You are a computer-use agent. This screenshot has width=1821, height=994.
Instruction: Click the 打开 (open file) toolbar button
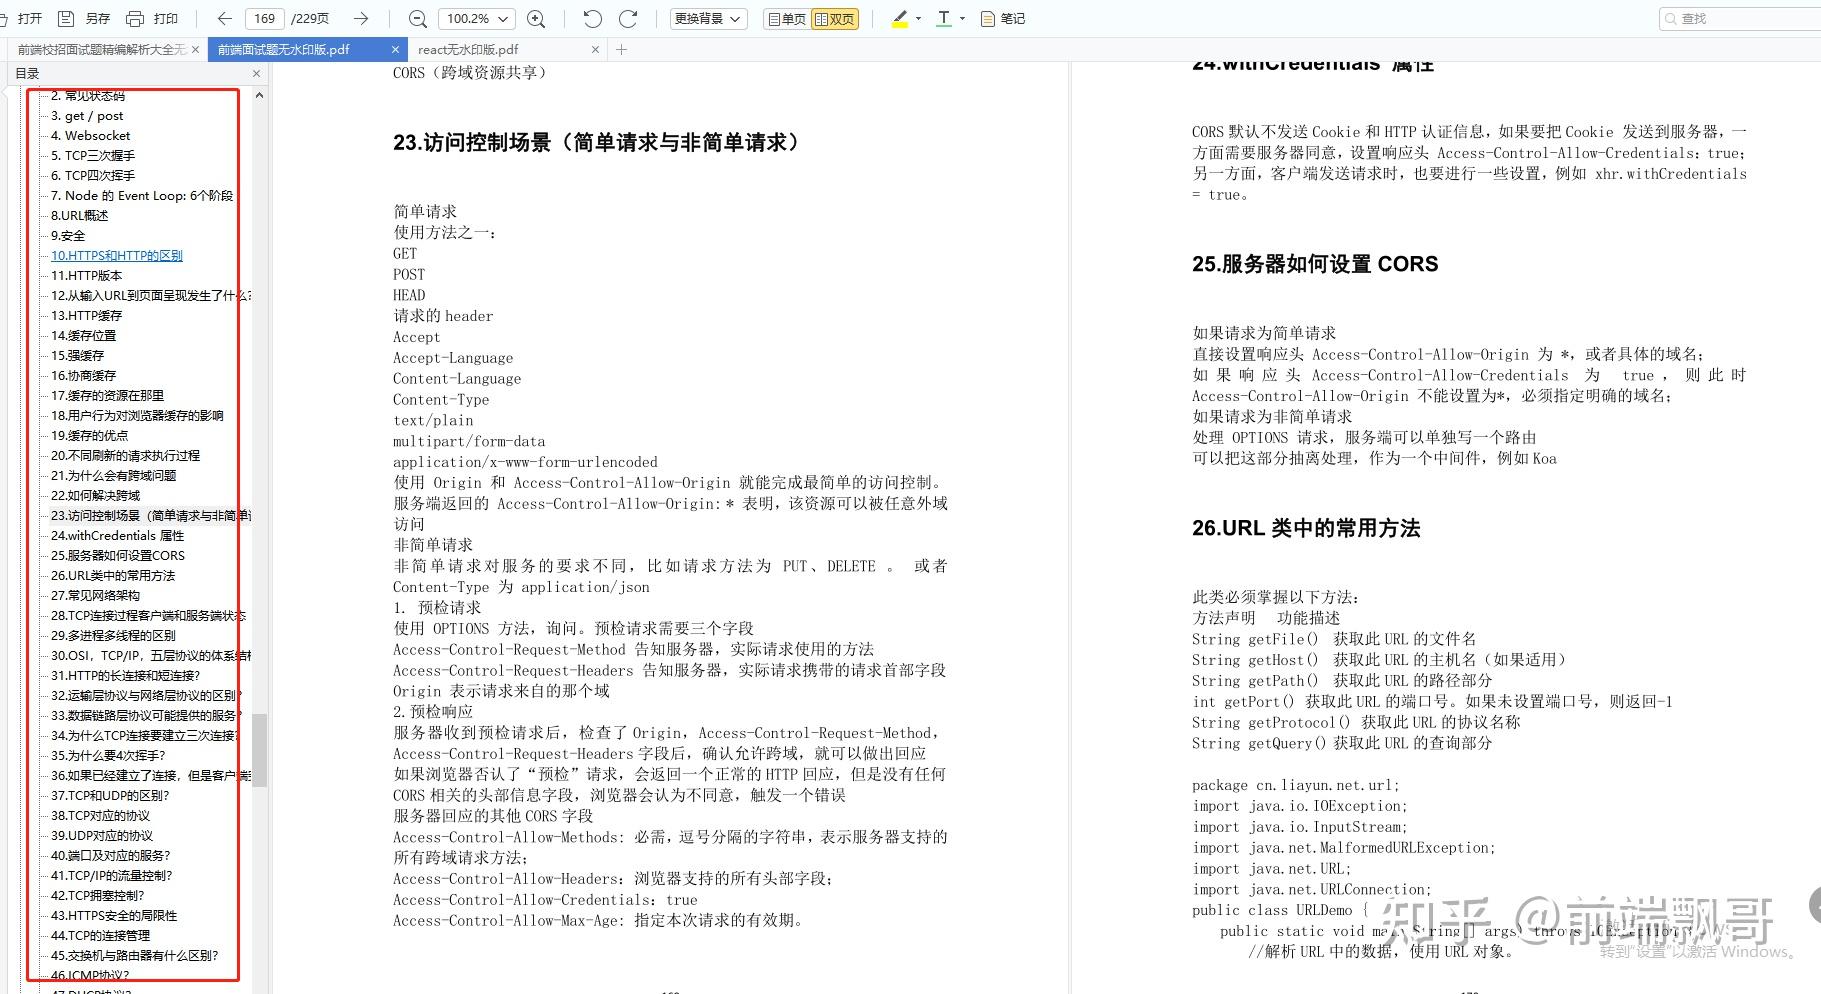click(22, 18)
